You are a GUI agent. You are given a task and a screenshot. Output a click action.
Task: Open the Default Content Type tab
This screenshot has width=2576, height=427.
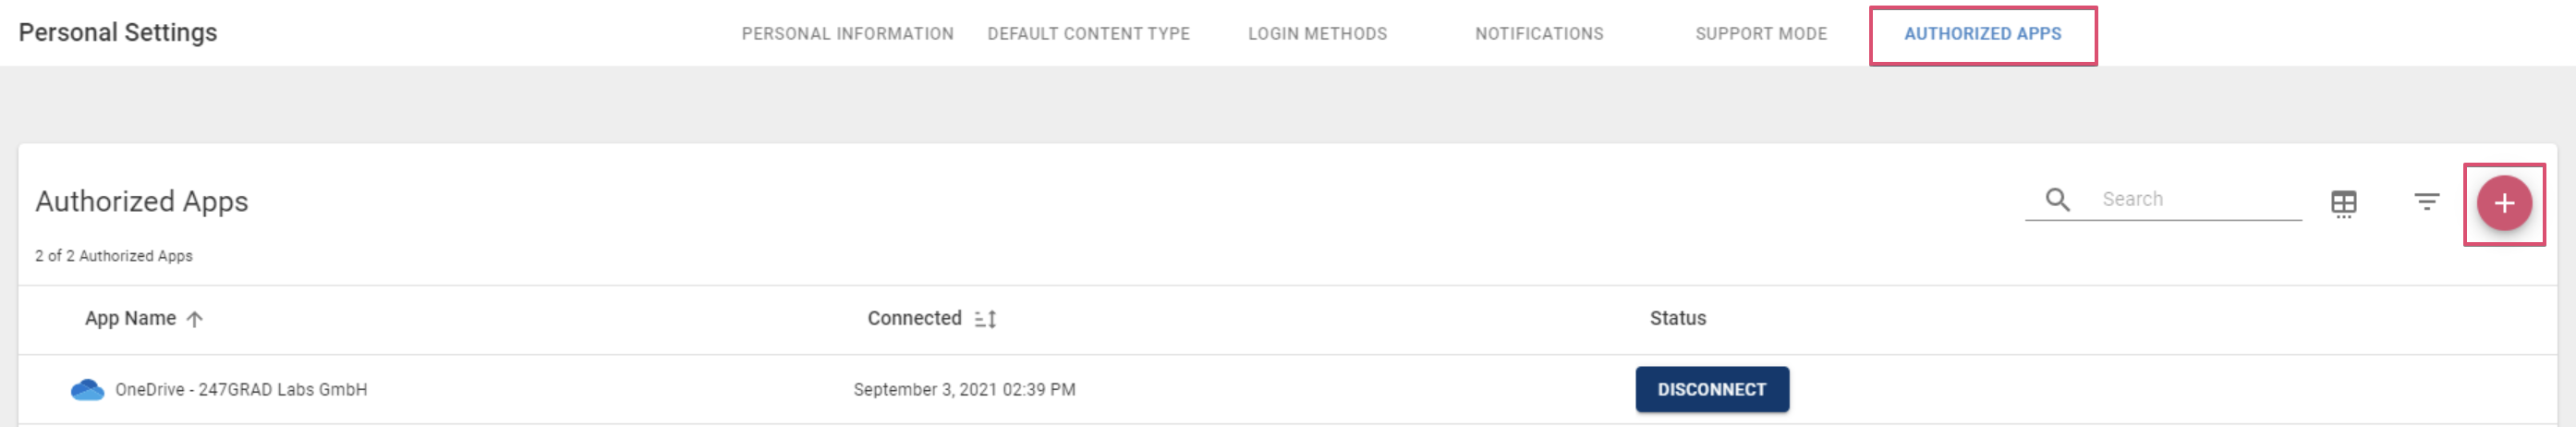pos(1088,34)
